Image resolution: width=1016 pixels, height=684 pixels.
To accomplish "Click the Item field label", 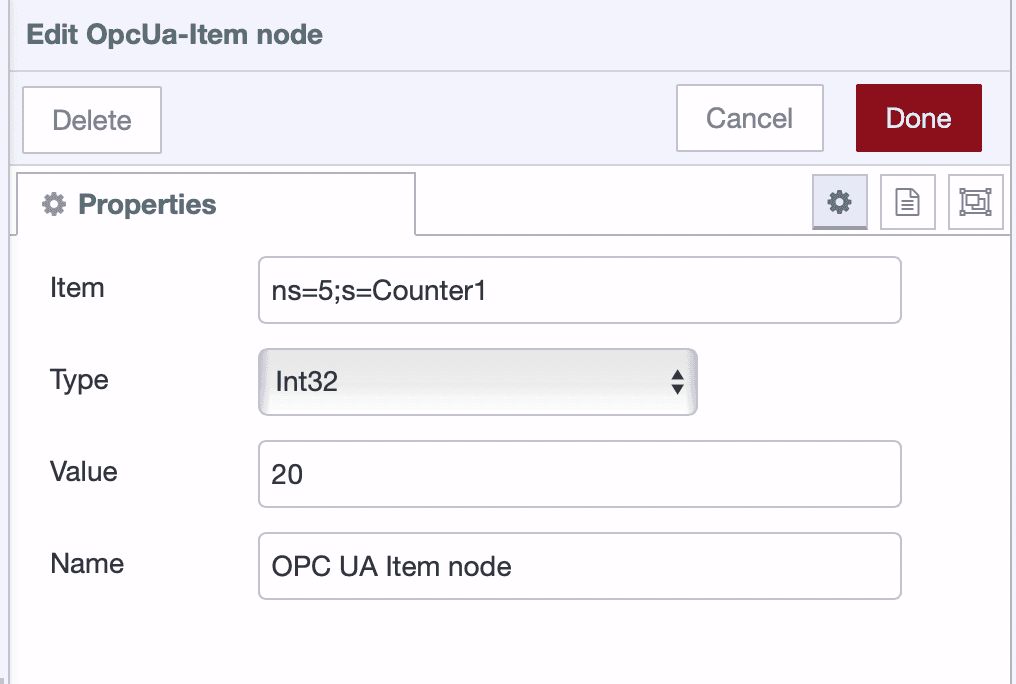I will click(x=78, y=288).
